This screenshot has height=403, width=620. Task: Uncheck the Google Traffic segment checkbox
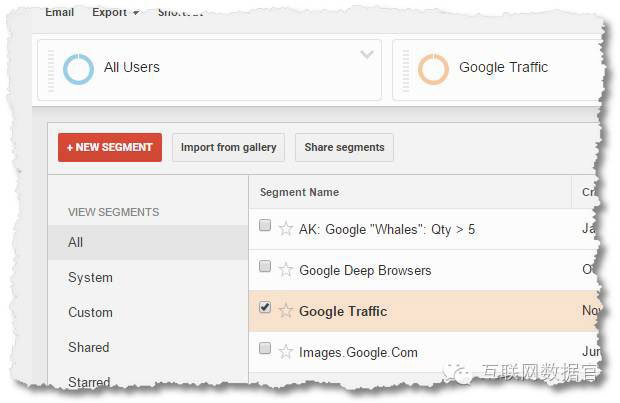(x=265, y=309)
